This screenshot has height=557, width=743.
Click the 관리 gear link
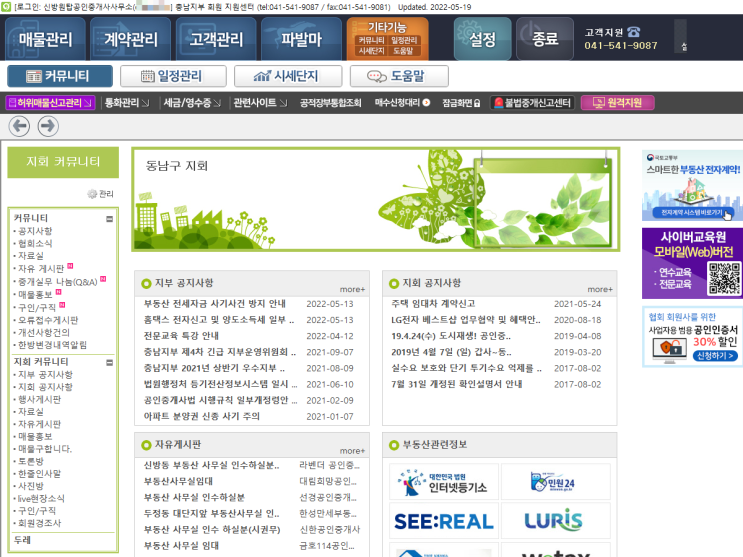click(x=100, y=193)
